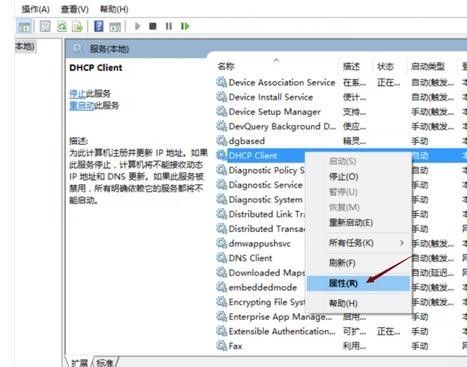This screenshot has height=367, width=467.
Task: Select the DNS Client service row
Action: pos(260,258)
